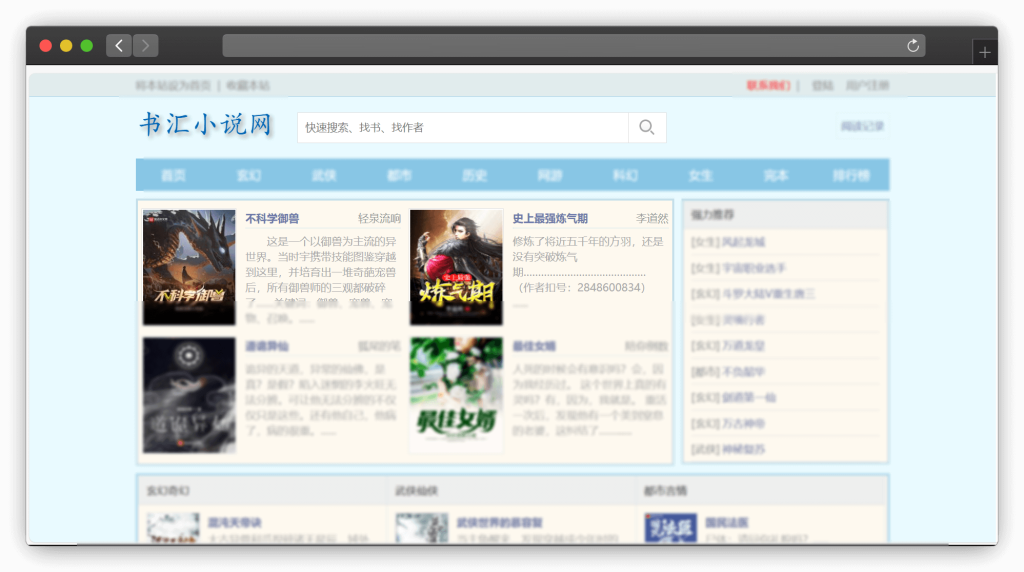1024x572 pixels.
Task: Reload the page with the refresh icon
Action: point(913,46)
